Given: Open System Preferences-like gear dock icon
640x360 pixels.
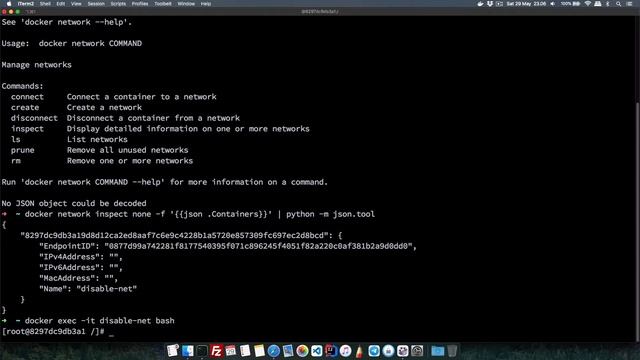Looking at the screenshot, I should click(417, 351).
